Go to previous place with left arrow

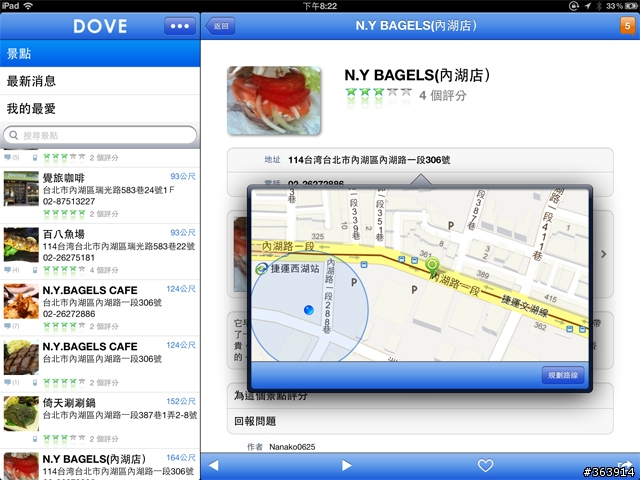214,465
